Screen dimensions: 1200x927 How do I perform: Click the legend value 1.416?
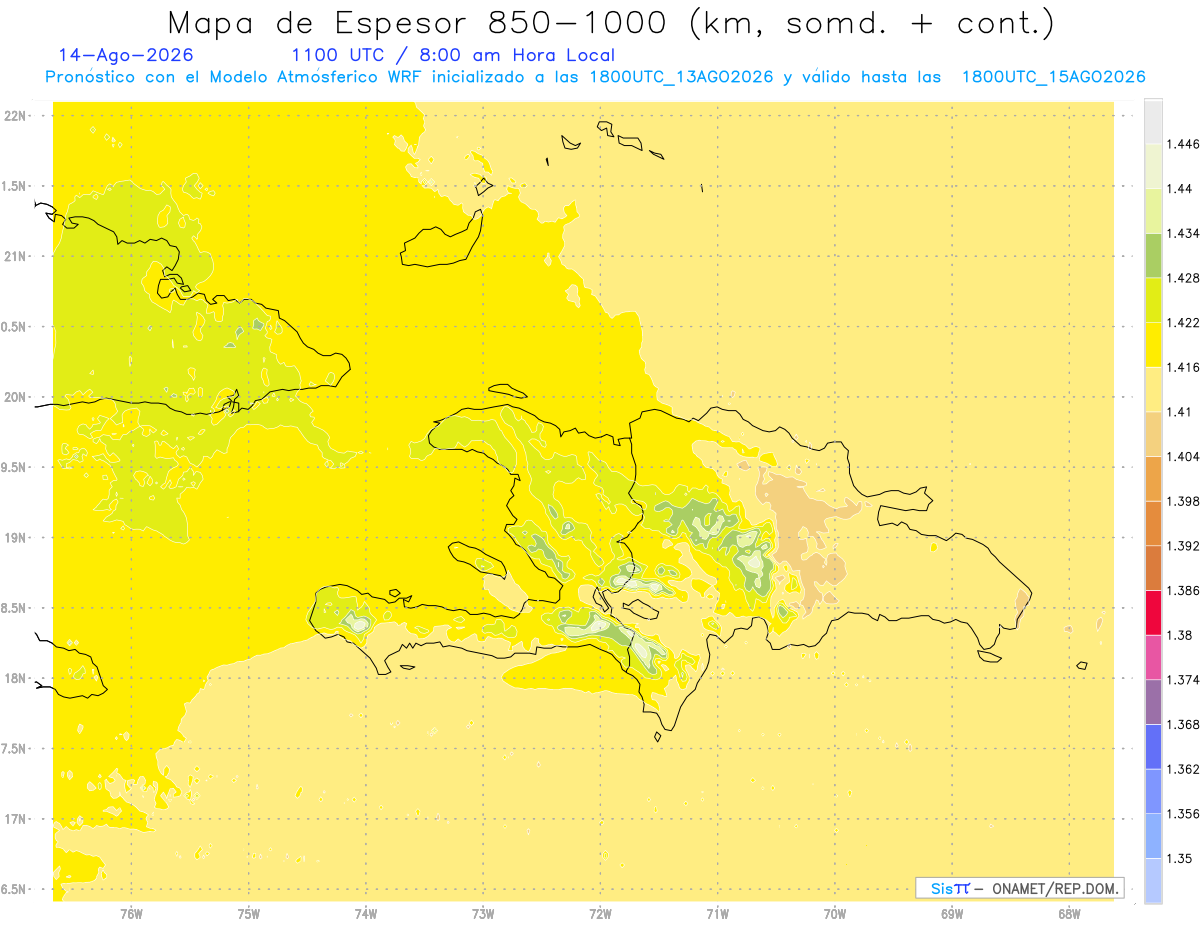pos(1184,367)
